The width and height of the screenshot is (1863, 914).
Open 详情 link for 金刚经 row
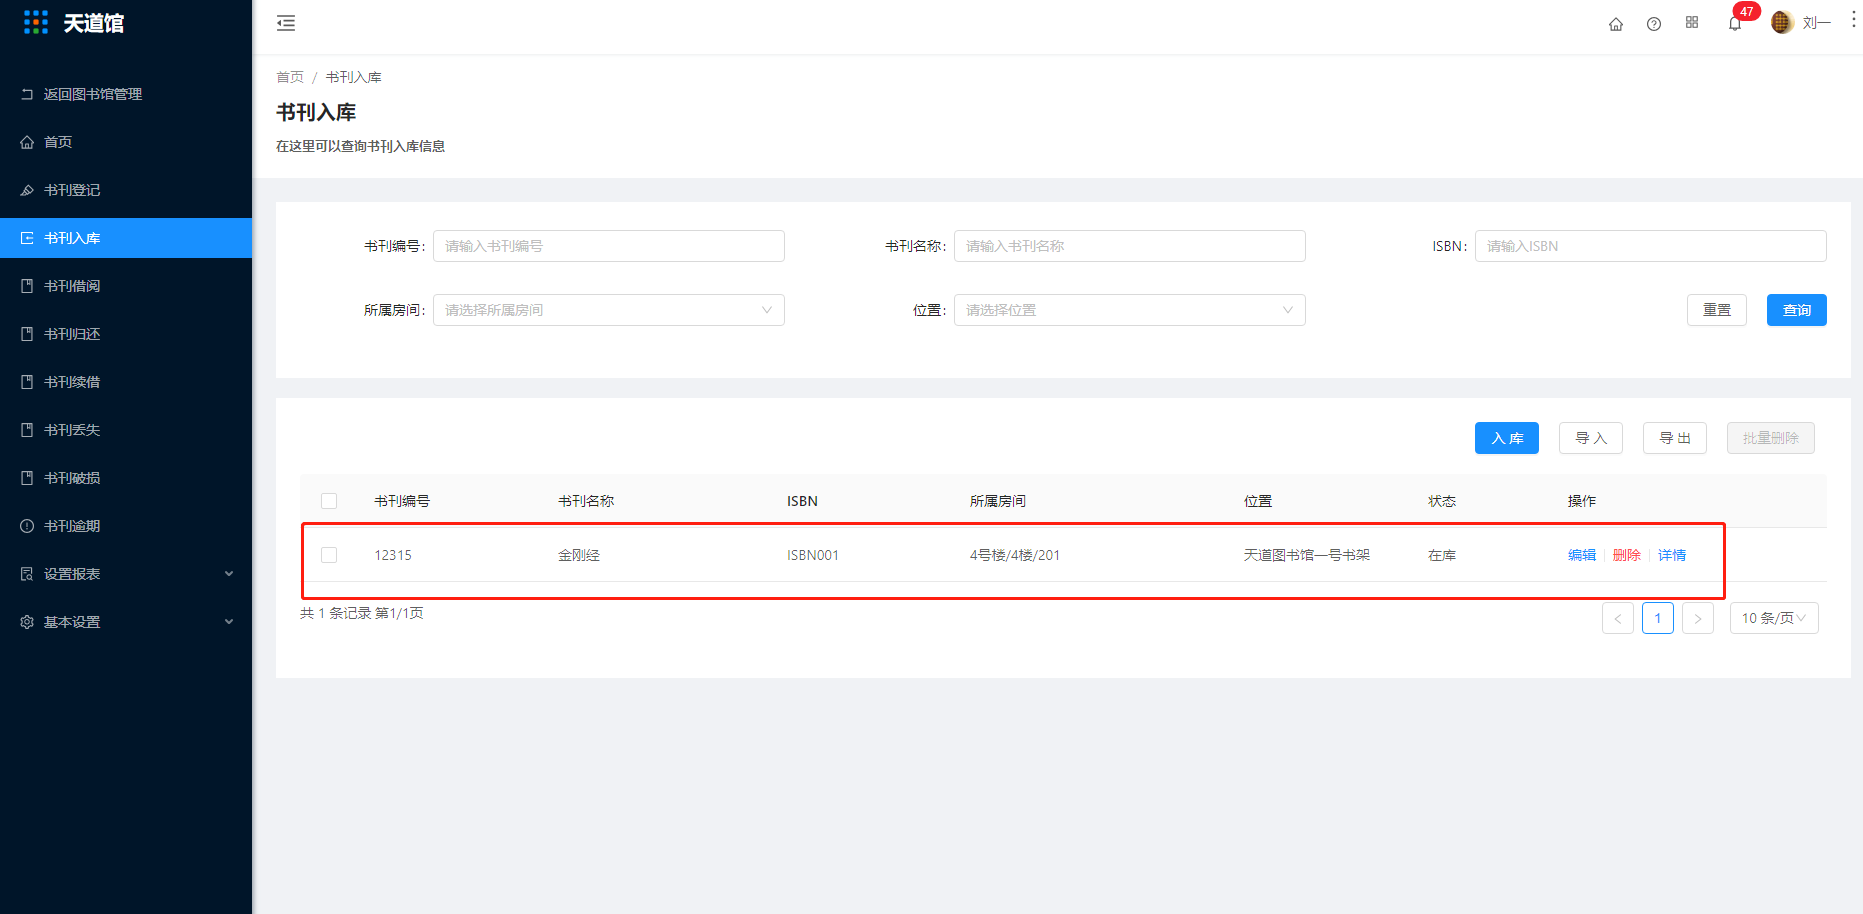(1672, 555)
